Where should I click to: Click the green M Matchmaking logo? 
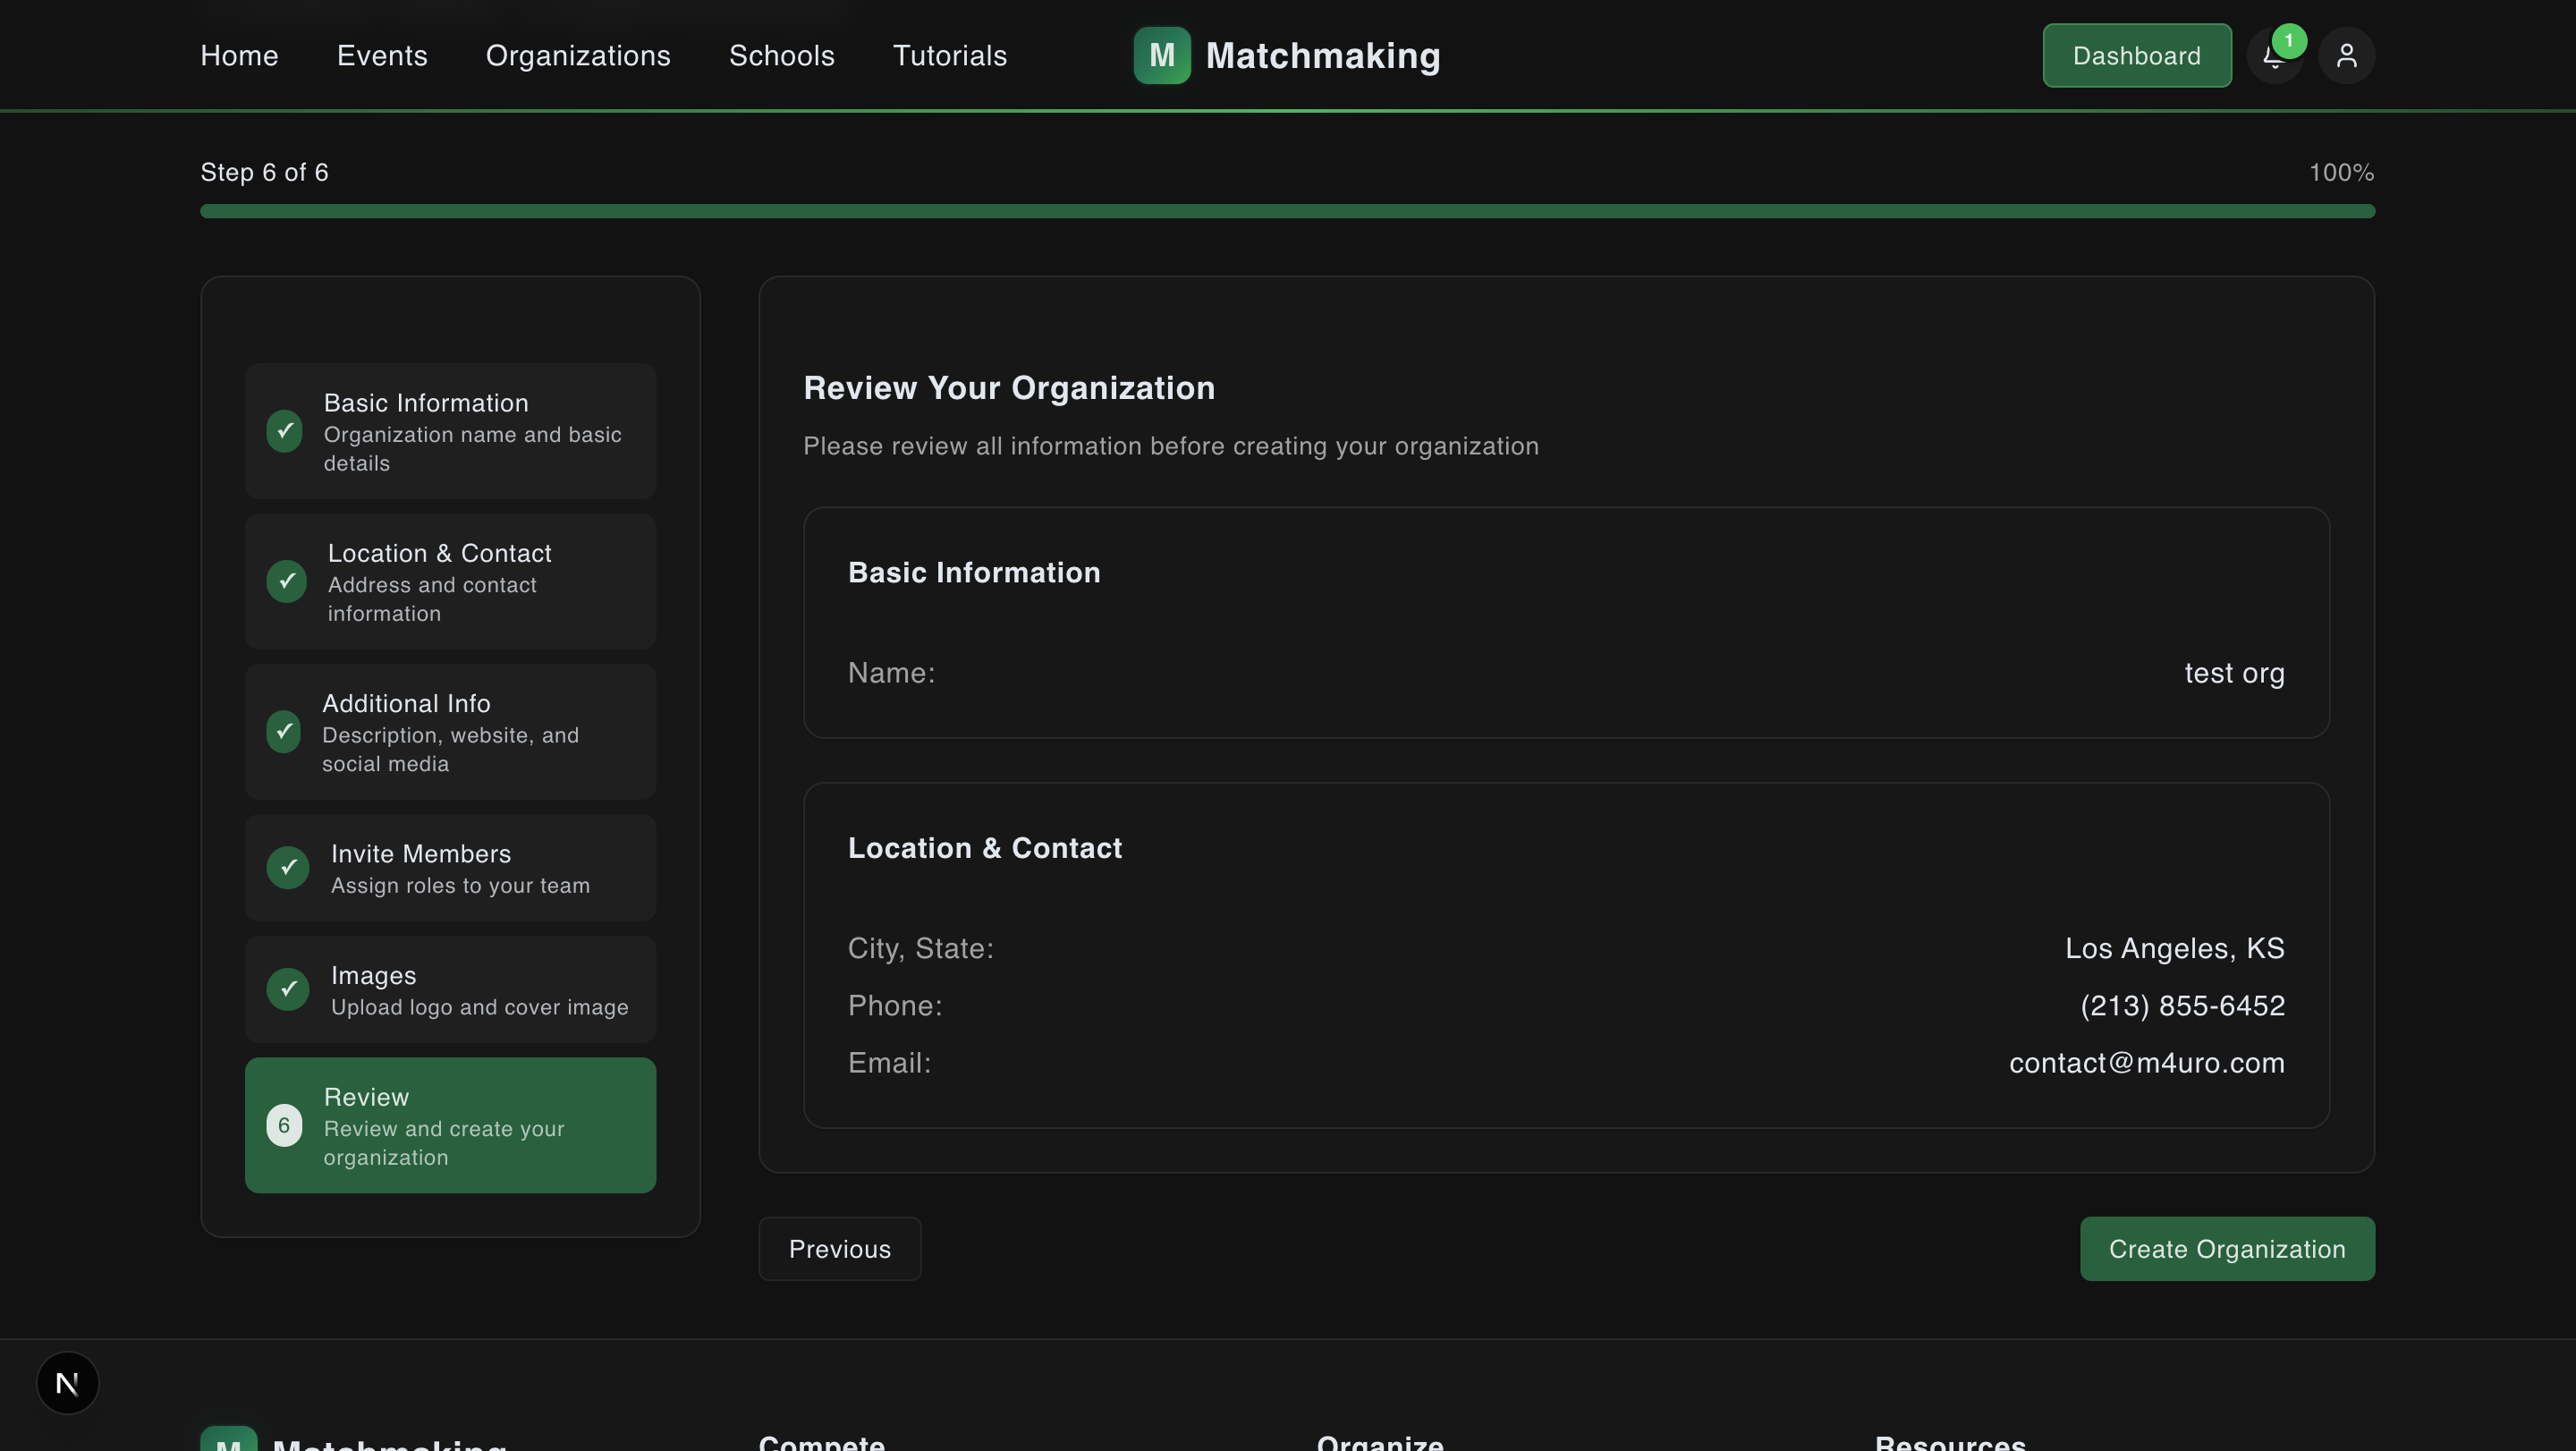pos(1161,56)
